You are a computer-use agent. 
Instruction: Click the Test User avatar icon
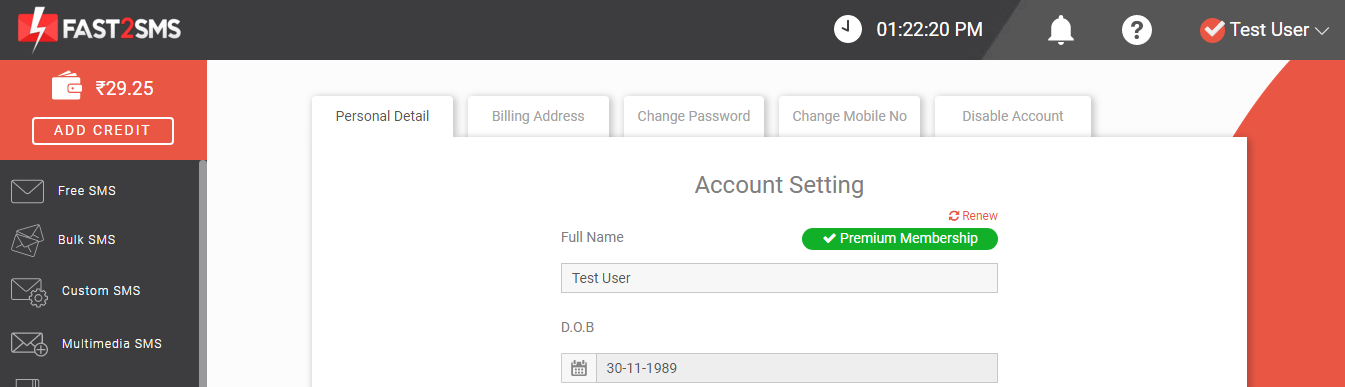[x=1212, y=30]
